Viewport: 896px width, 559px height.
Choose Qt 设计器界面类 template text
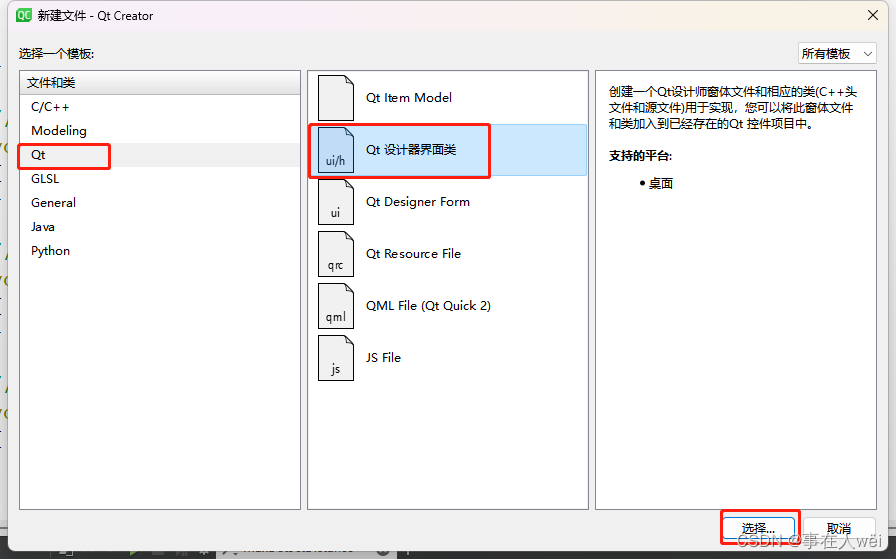click(411, 150)
